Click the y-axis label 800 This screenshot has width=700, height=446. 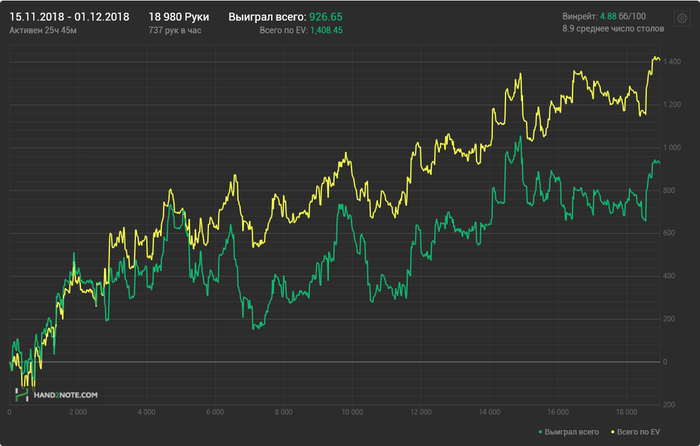(x=669, y=190)
